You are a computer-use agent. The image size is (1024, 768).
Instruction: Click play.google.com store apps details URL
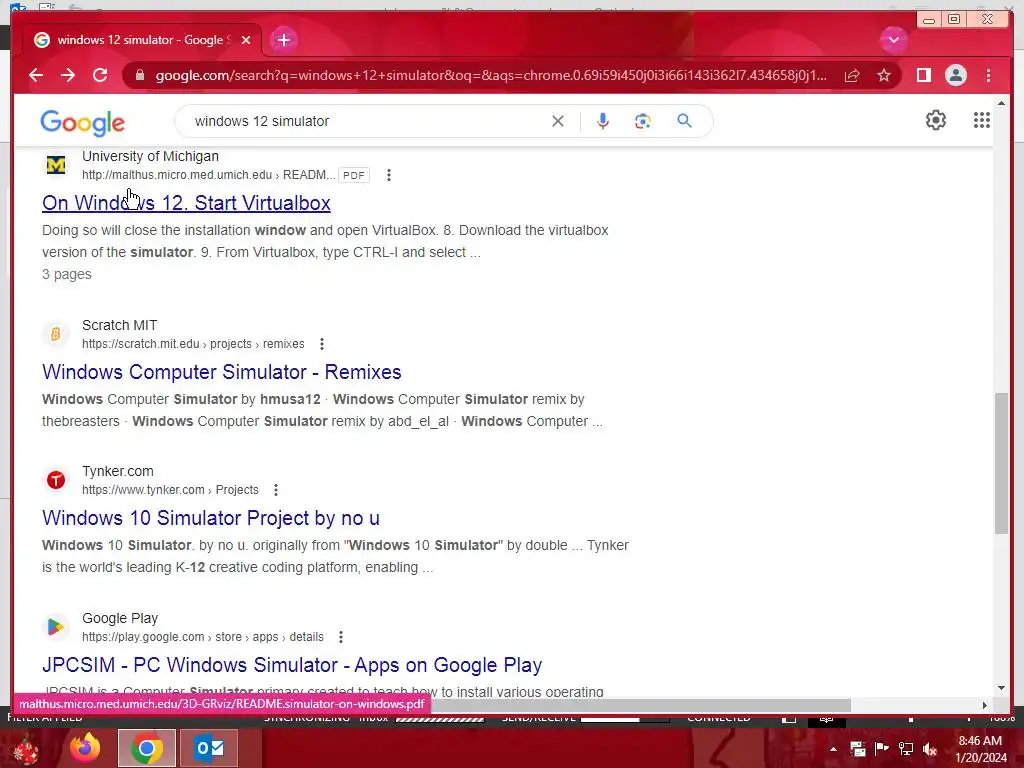tap(202, 637)
